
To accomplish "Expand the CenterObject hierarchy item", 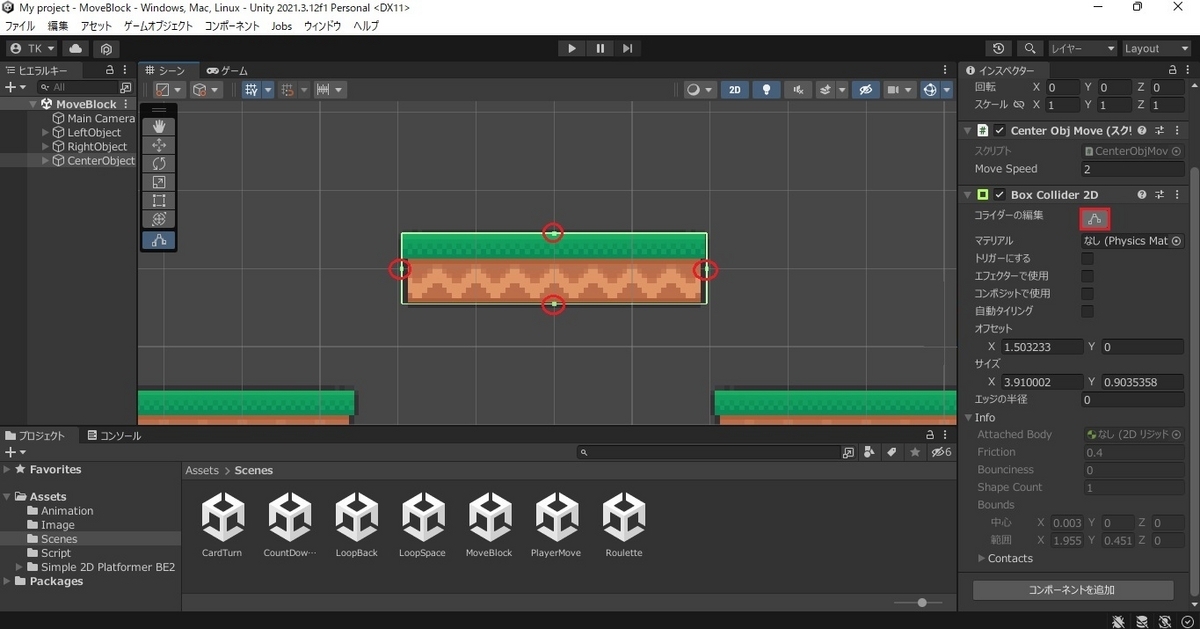I will click(46, 161).
